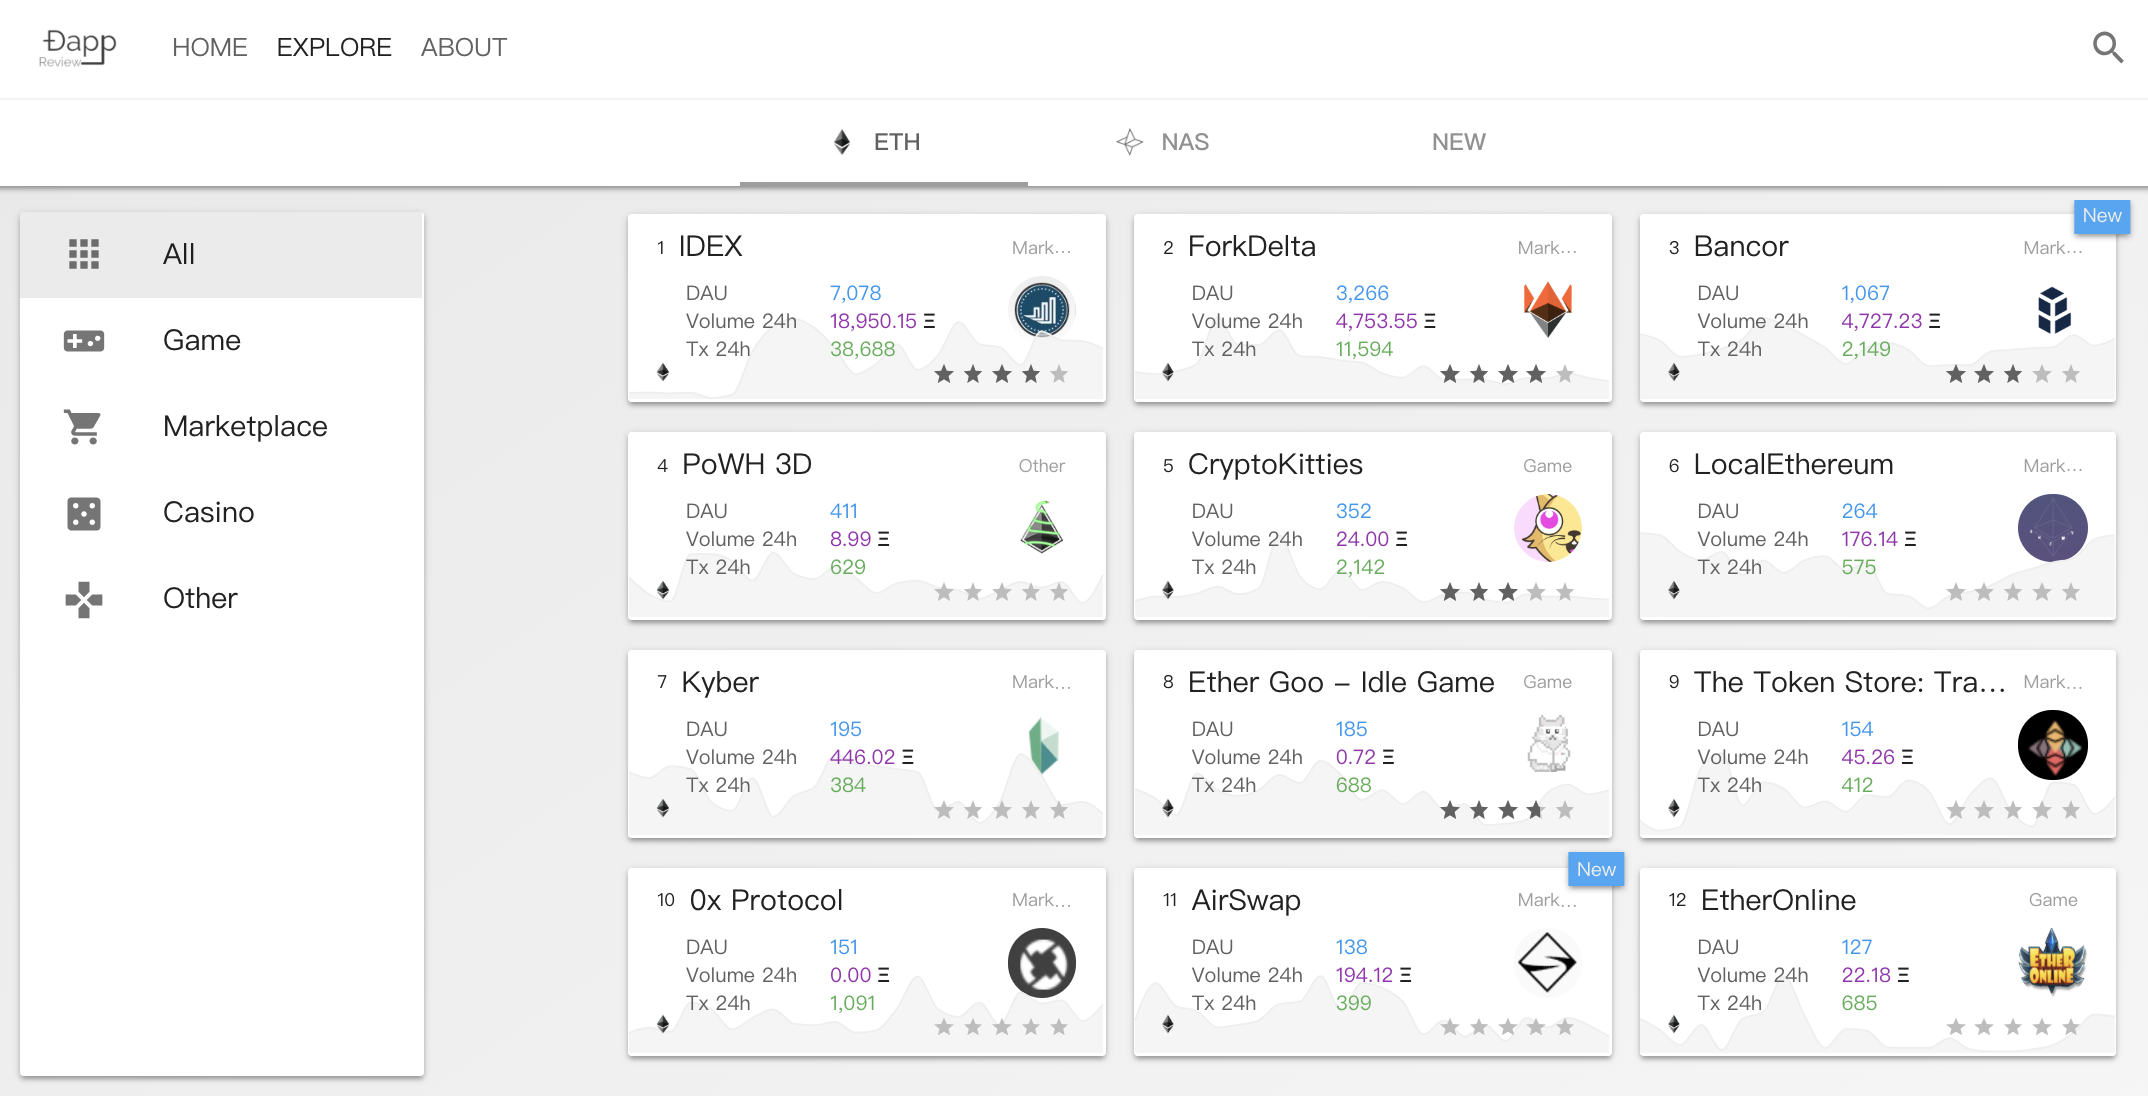This screenshot has width=2148, height=1096.
Task: Click the NAS network icon
Action: pos(1130,141)
